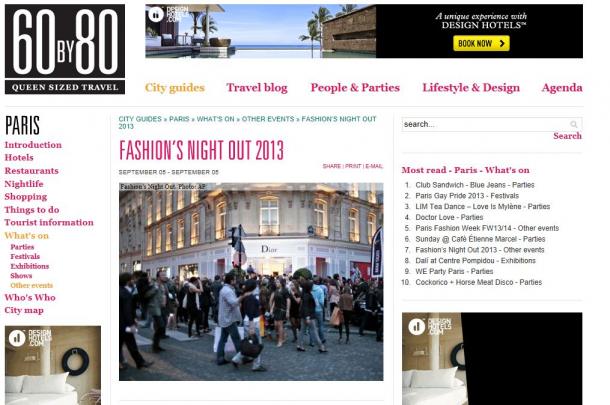Click the 60by80 Queen Sized Travel logo
Screen dimensions: 610x405
[x=65, y=49]
